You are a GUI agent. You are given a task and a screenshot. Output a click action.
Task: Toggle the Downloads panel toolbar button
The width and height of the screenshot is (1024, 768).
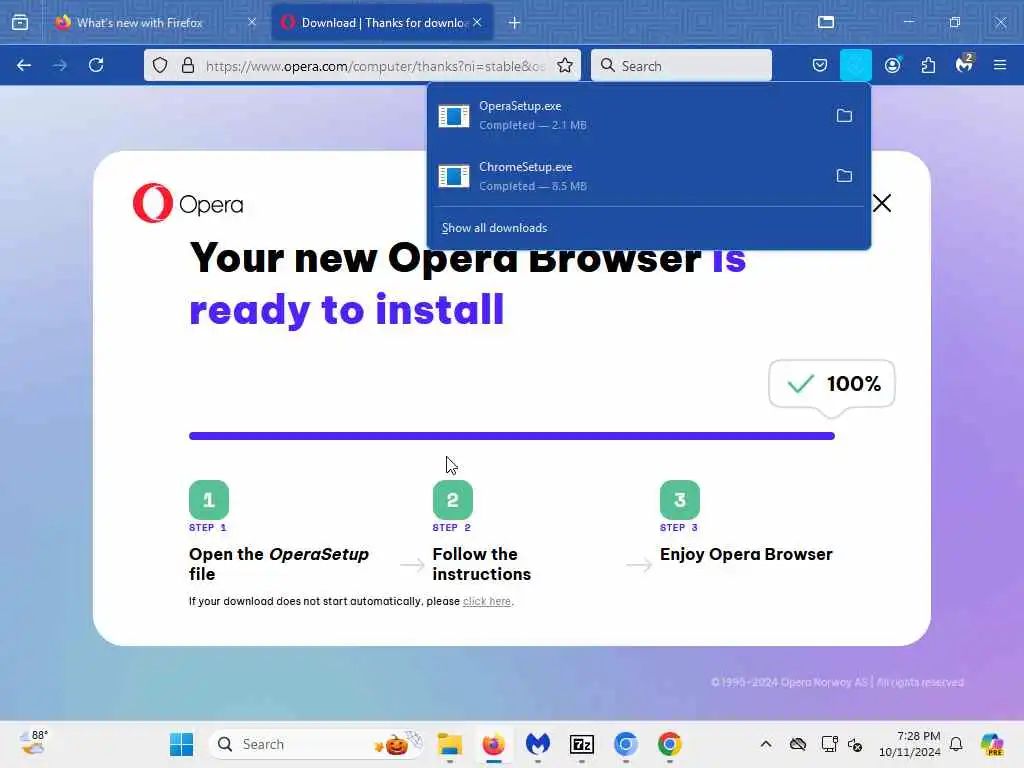click(x=856, y=65)
